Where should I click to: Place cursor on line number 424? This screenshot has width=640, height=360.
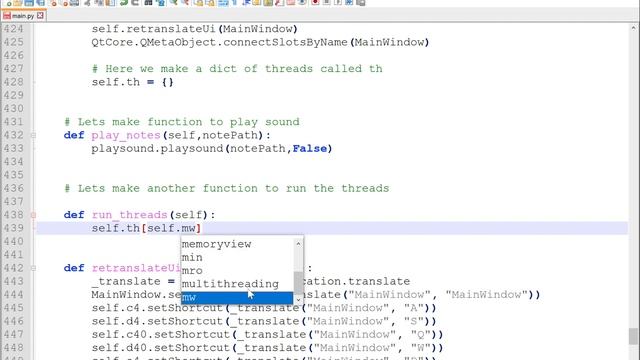[13, 29]
